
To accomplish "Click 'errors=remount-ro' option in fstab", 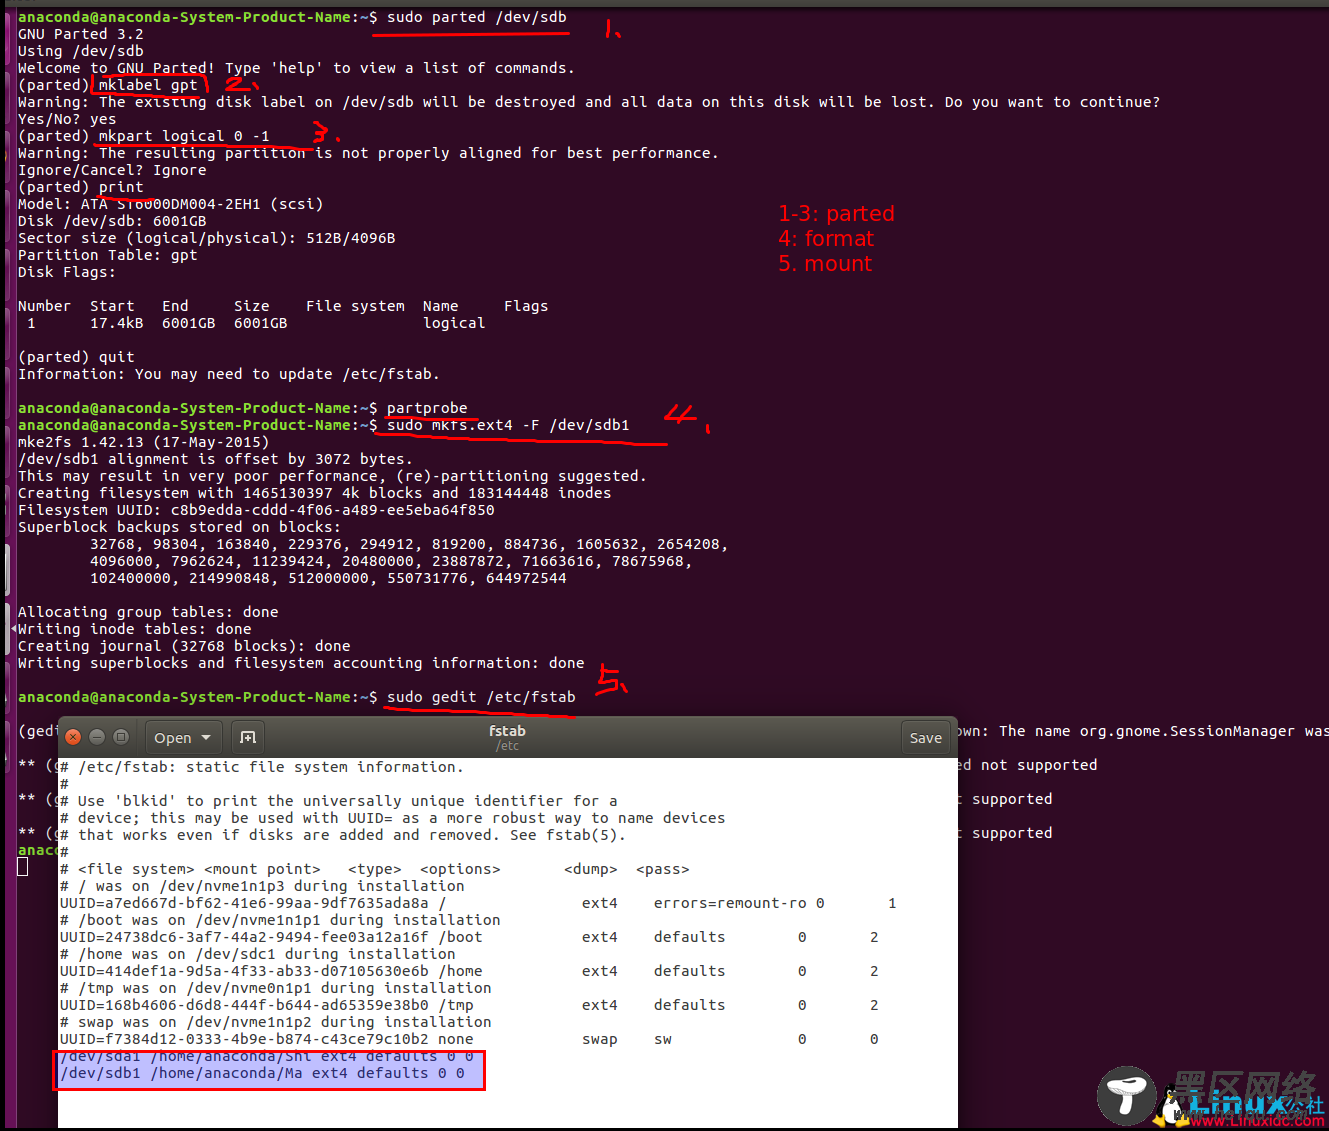I will tap(730, 903).
